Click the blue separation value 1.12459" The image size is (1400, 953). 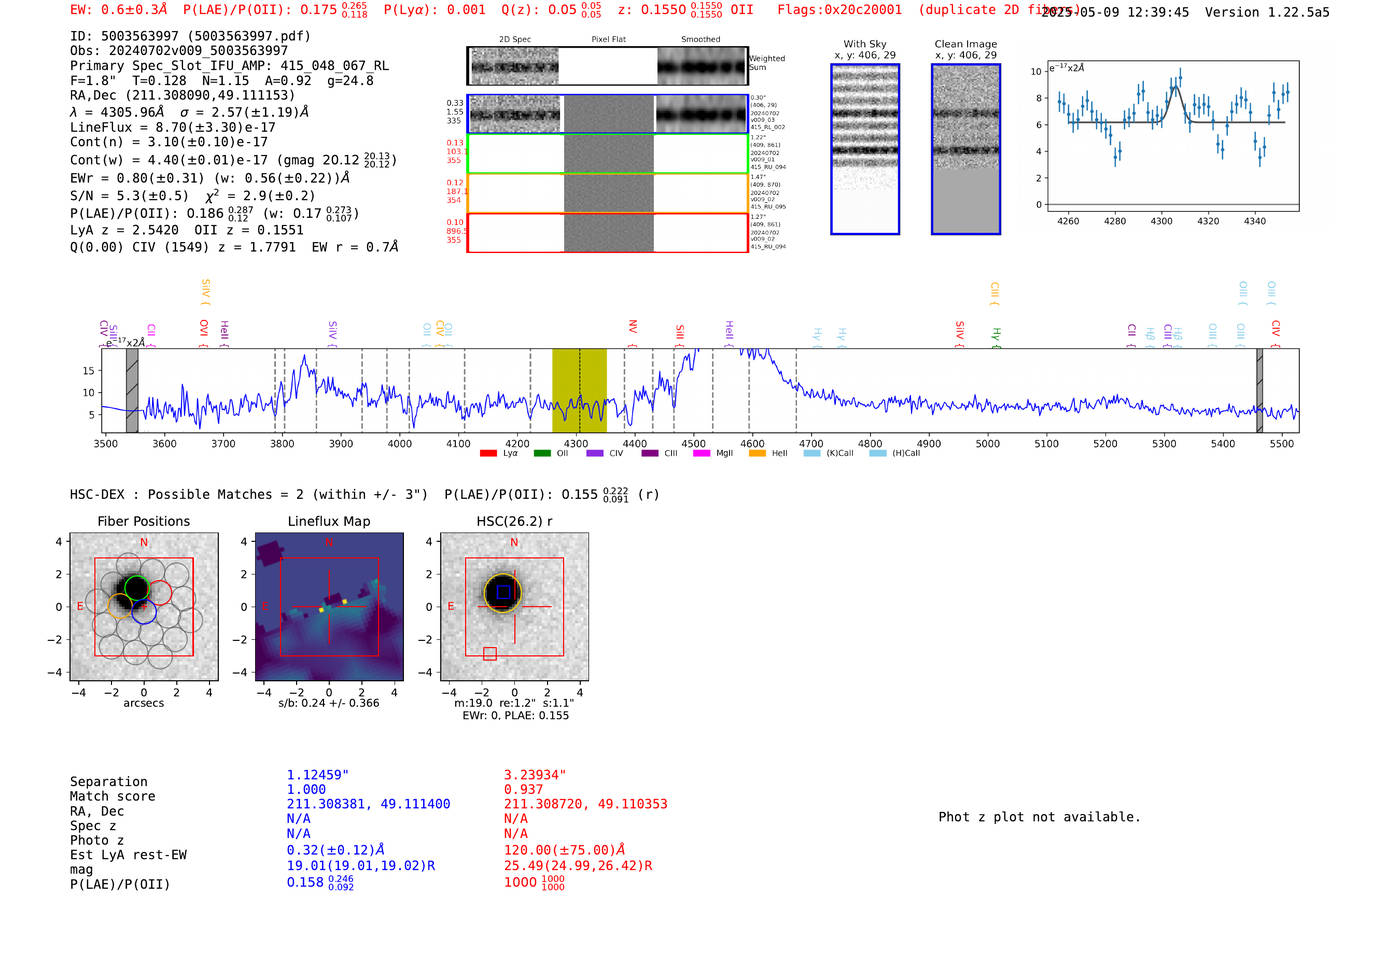point(318,775)
